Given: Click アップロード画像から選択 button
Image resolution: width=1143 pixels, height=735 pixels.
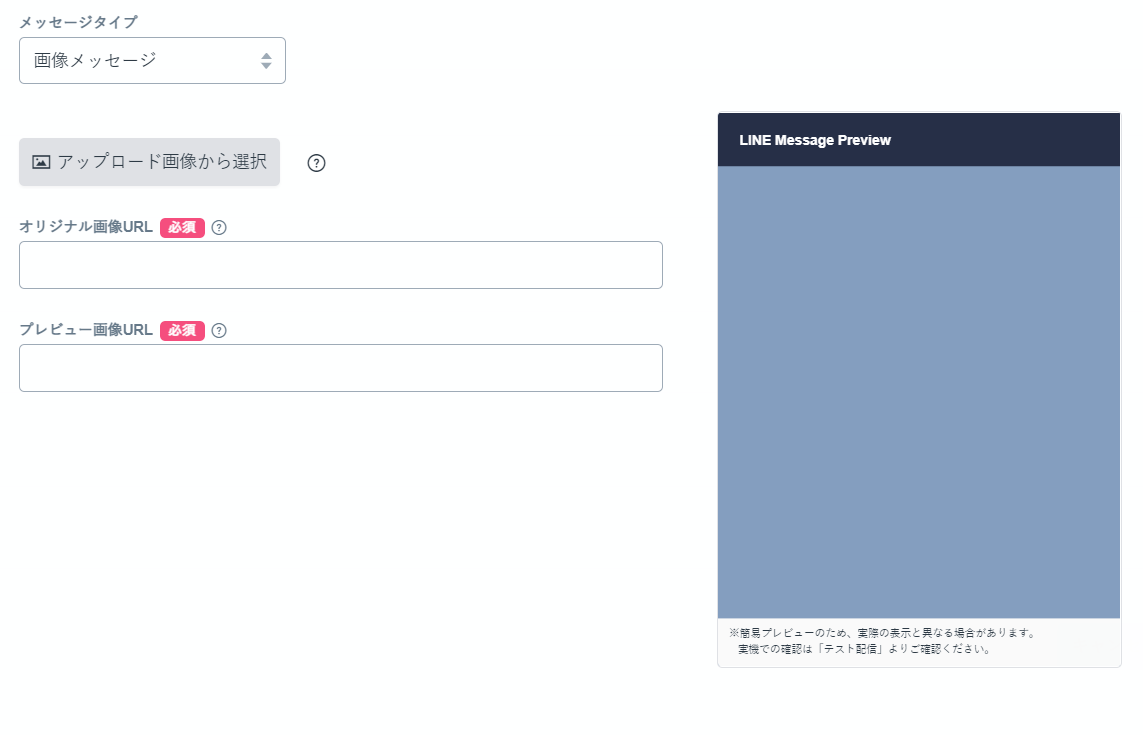Looking at the screenshot, I should (x=149, y=162).
